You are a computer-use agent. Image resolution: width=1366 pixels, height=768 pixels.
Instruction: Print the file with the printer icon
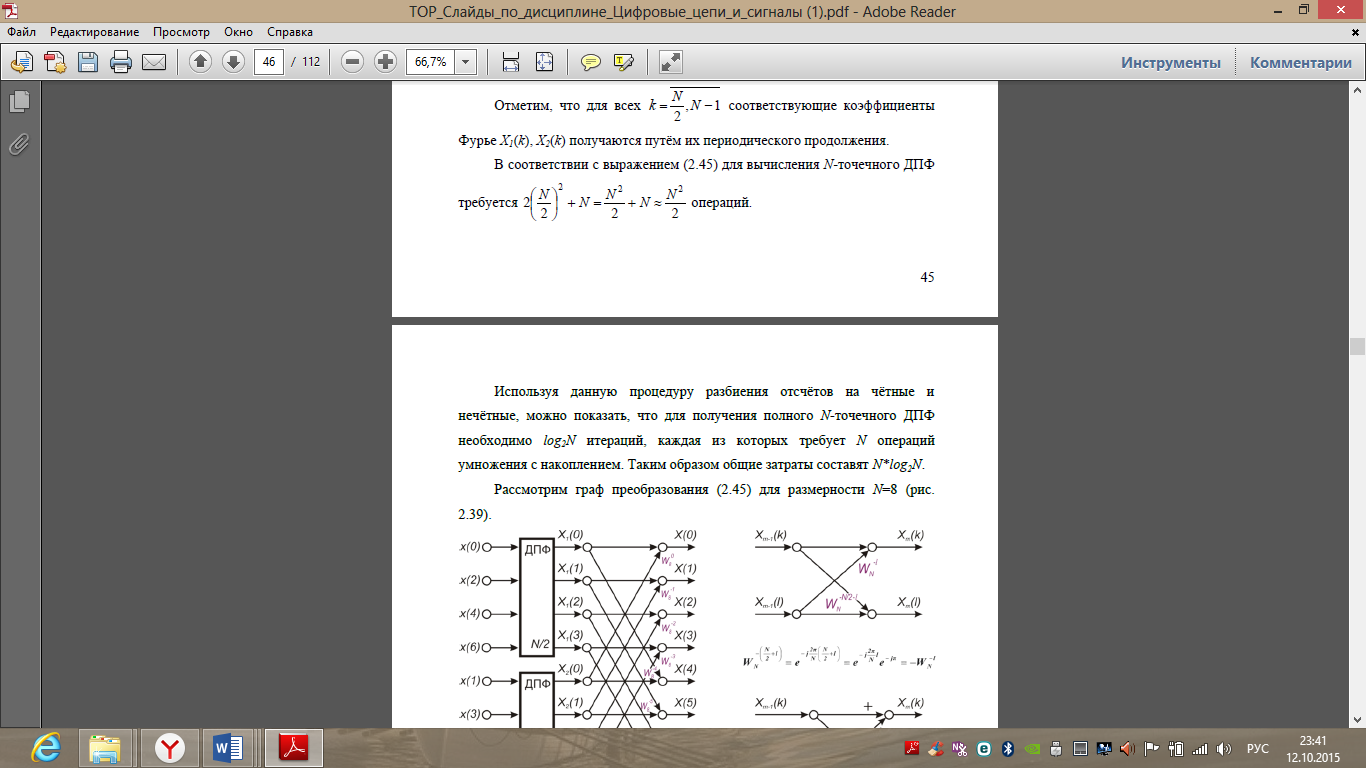pyautogui.click(x=121, y=62)
